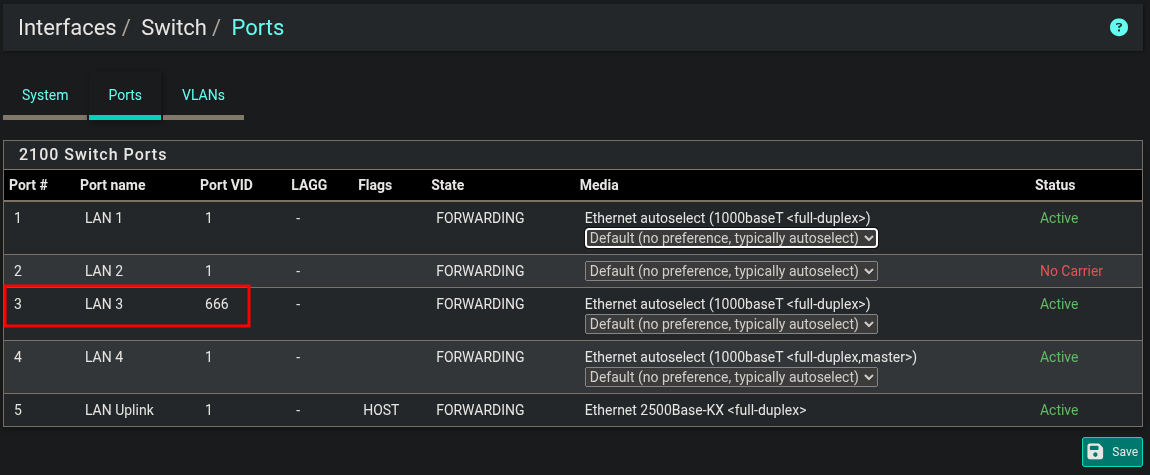This screenshot has width=1150, height=475.
Task: Click the floppy disk Save icon
Action: (1096, 452)
